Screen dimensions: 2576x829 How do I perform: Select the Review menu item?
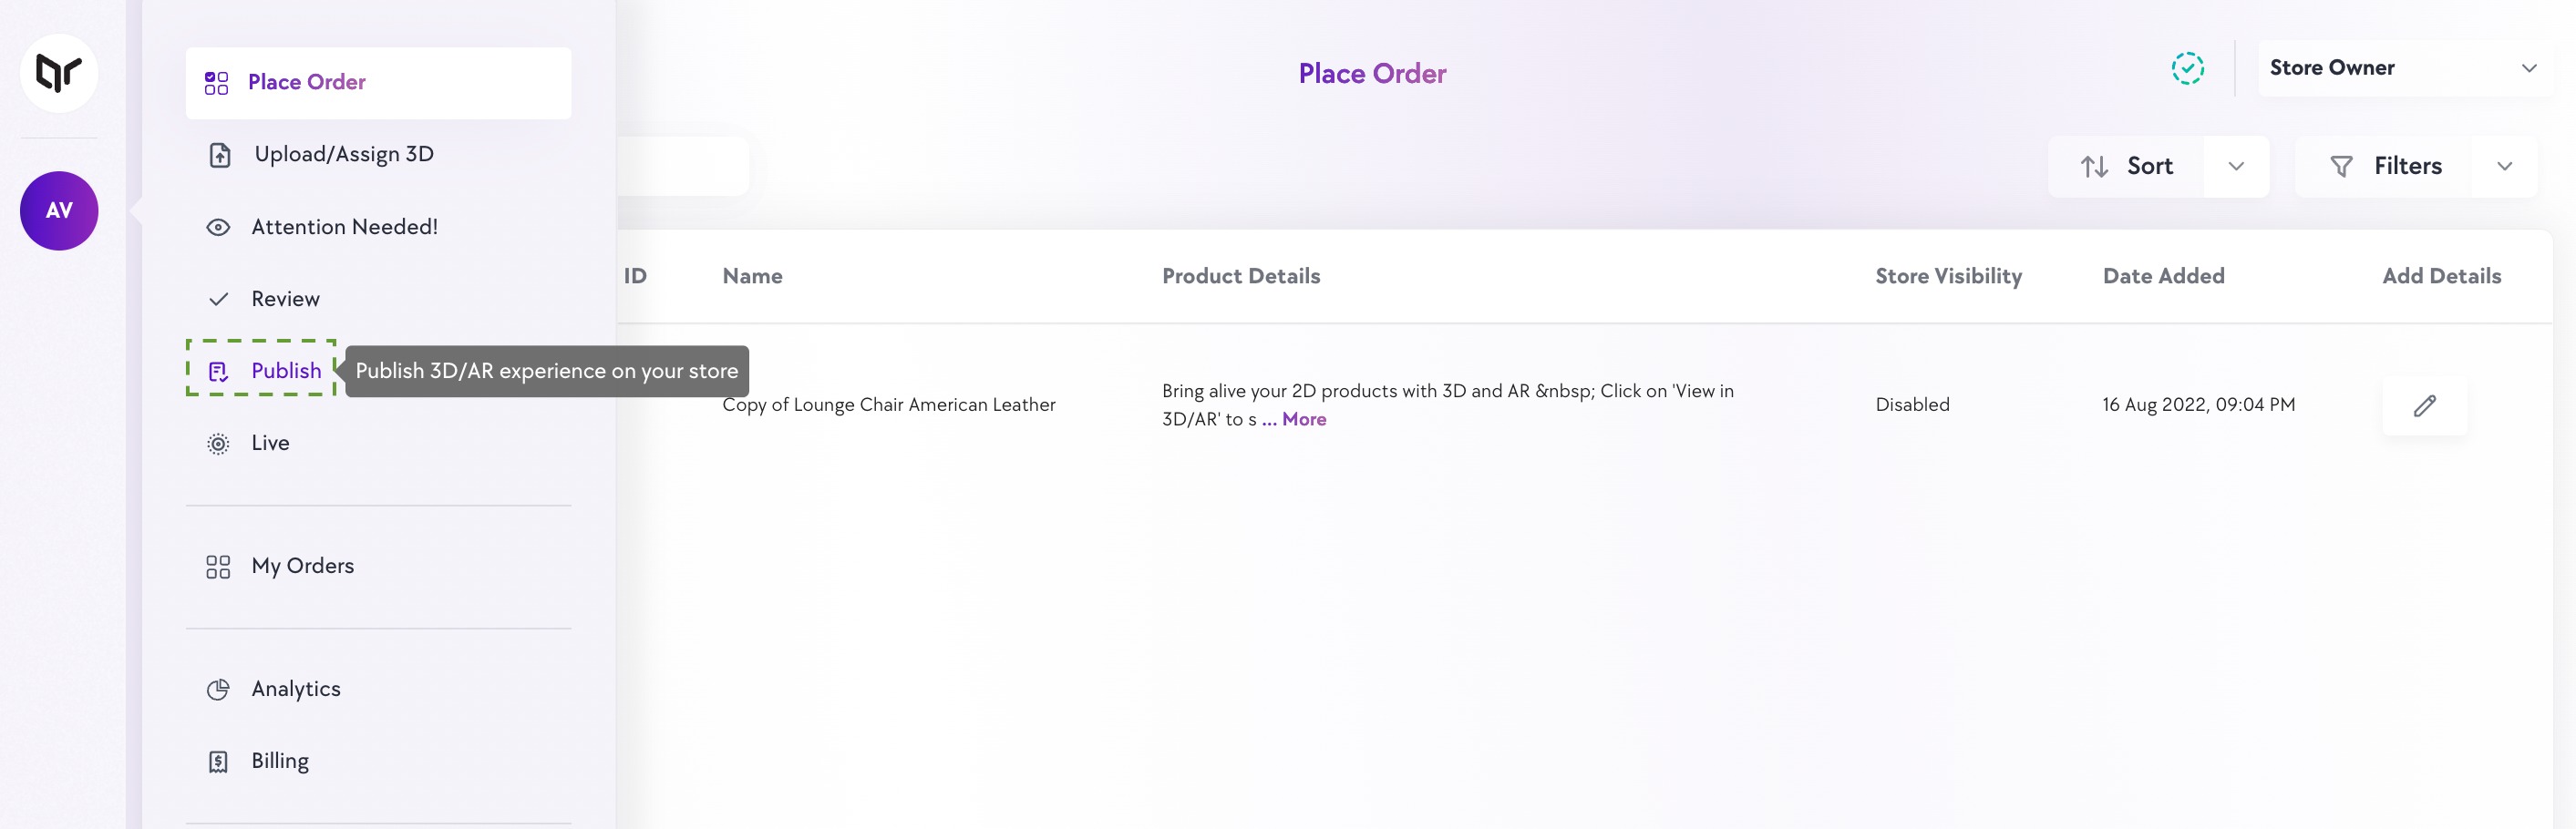pyautogui.click(x=285, y=299)
